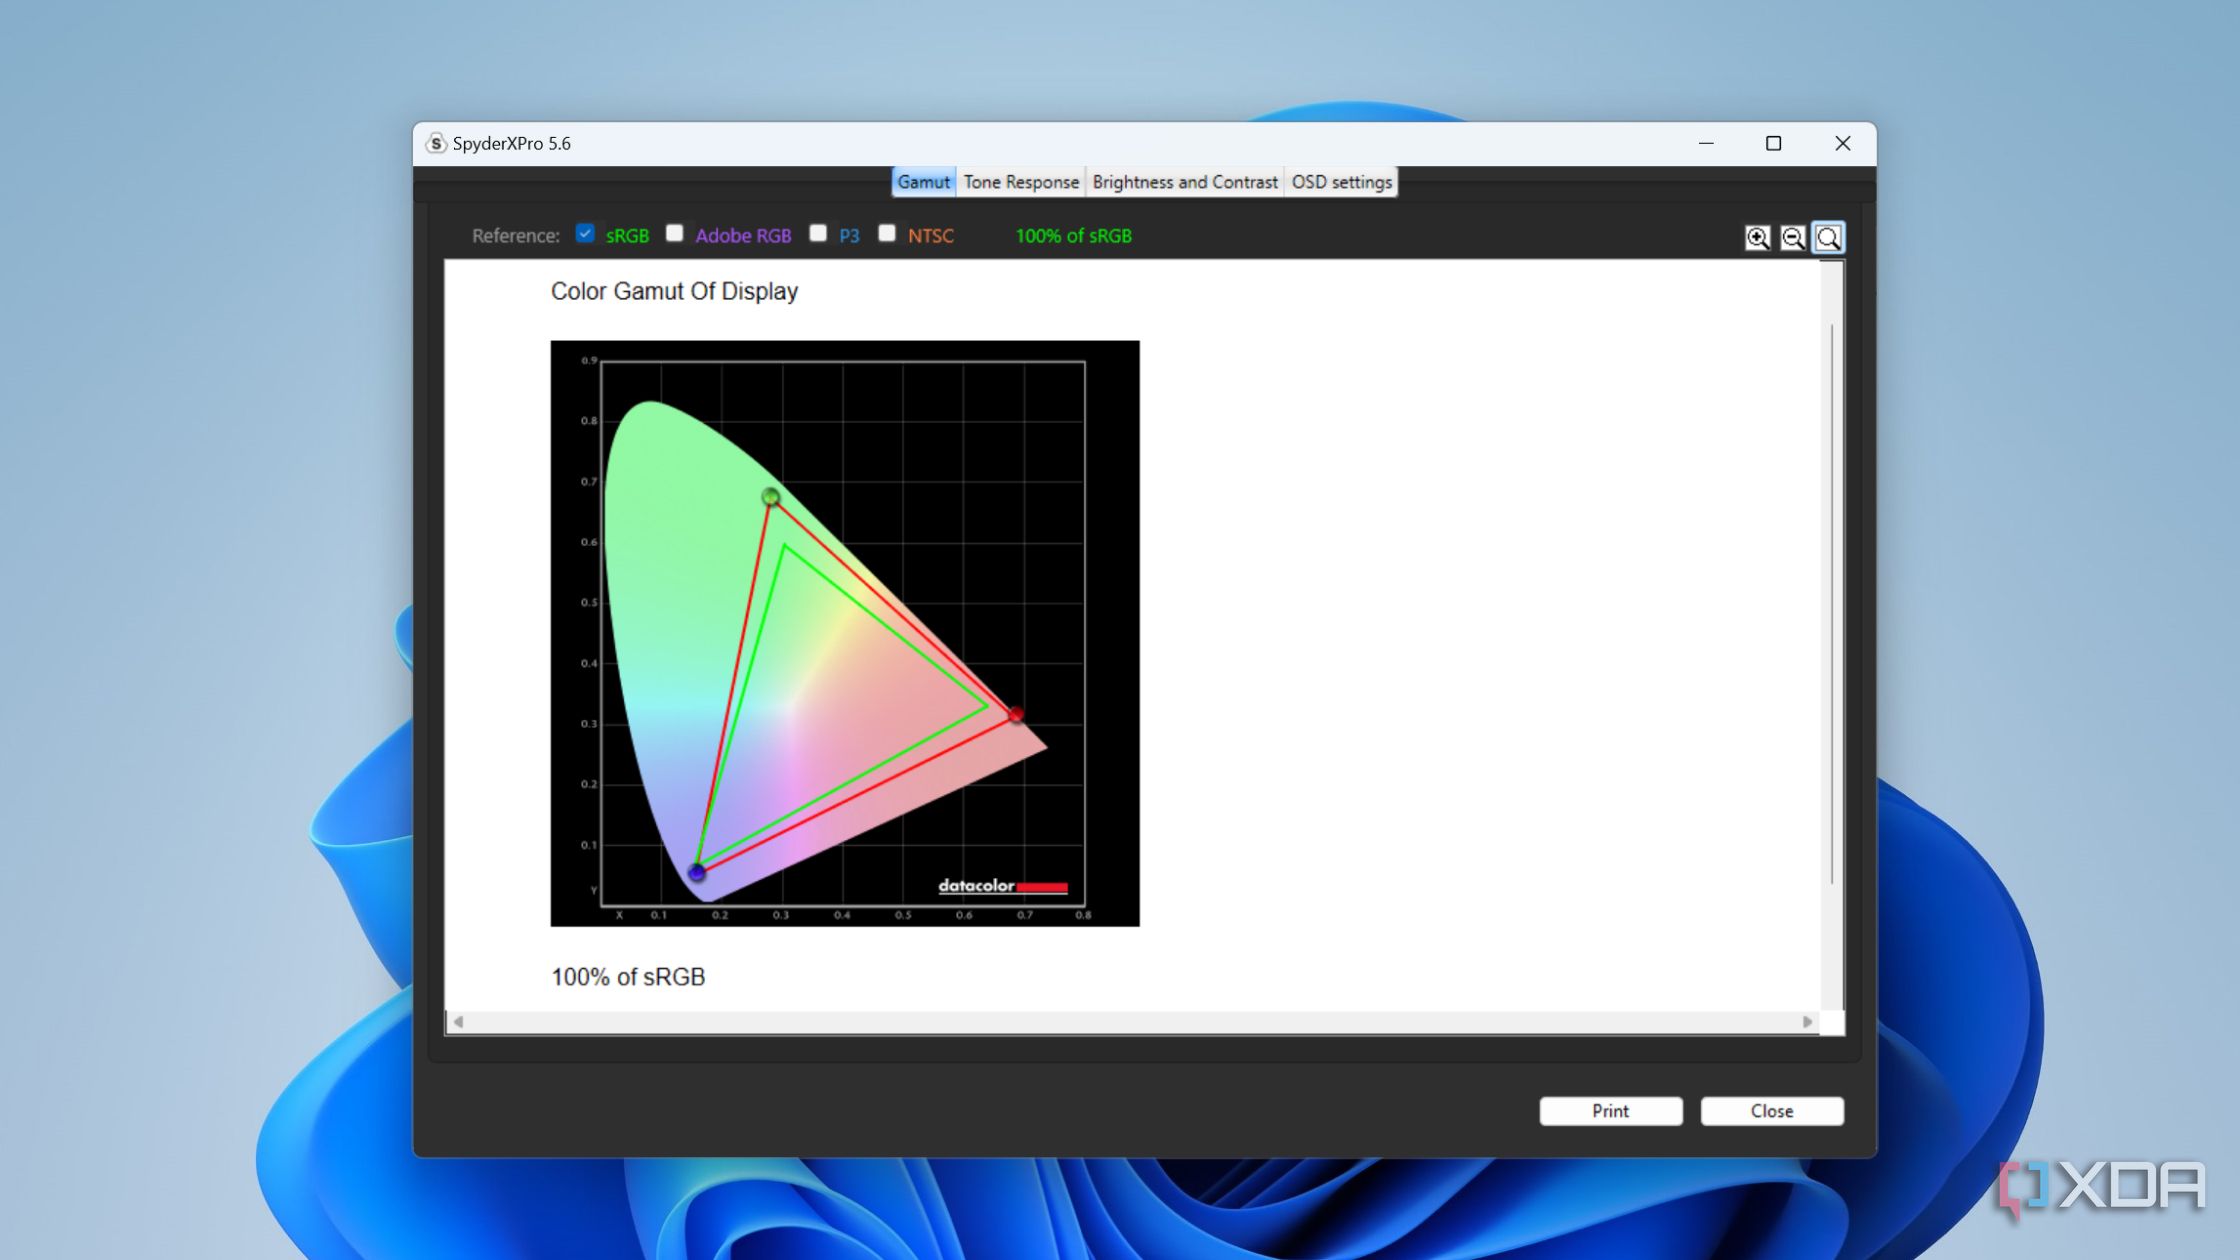Click the red primary point on chart
This screenshot has height=1260, width=2240.
[x=1016, y=714]
